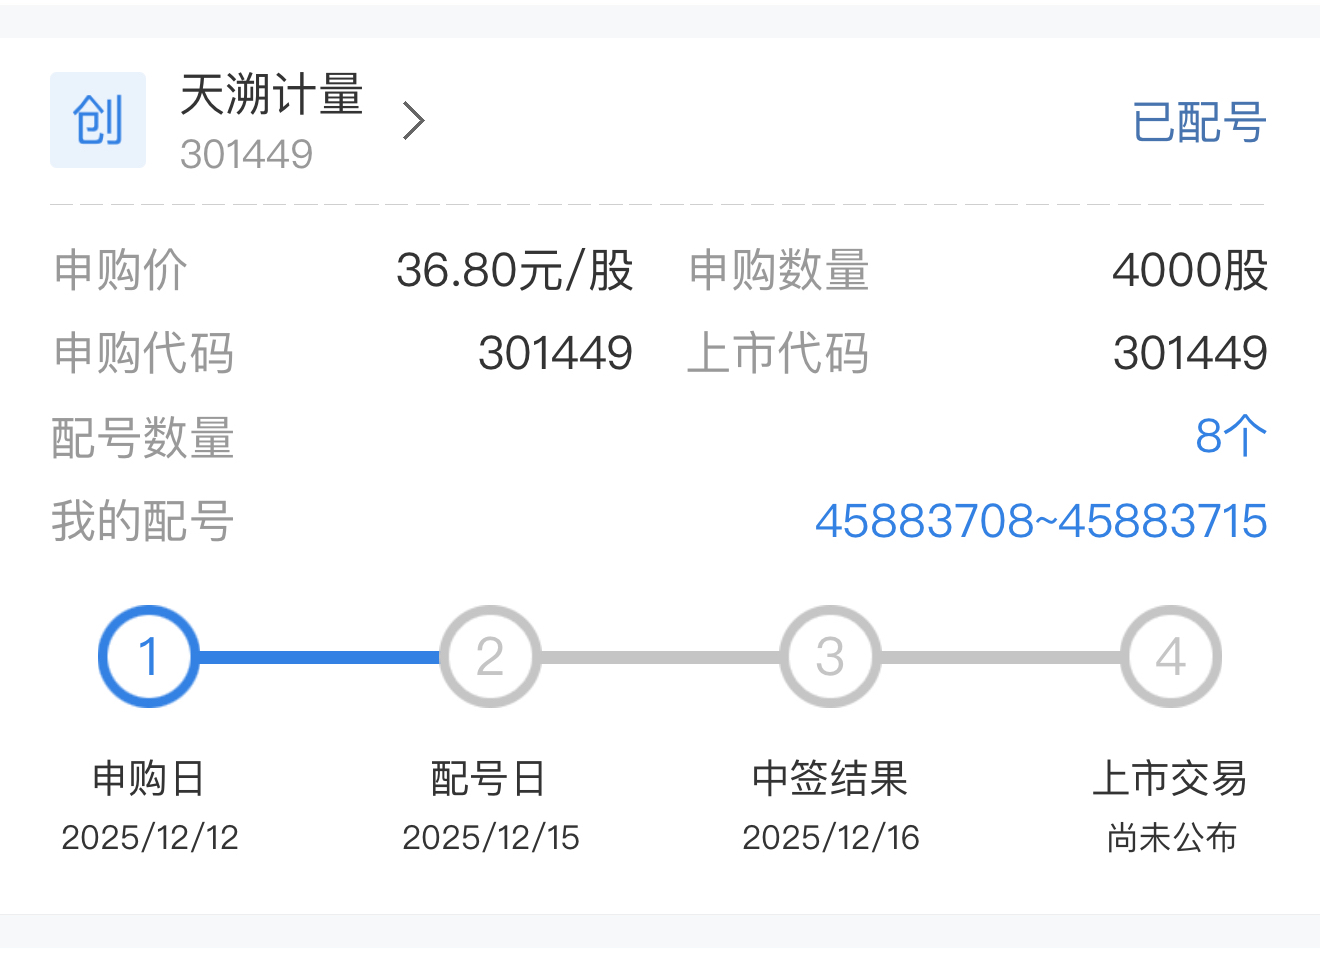
Task: Click the gray stock code 301449 under name
Action: (x=246, y=154)
